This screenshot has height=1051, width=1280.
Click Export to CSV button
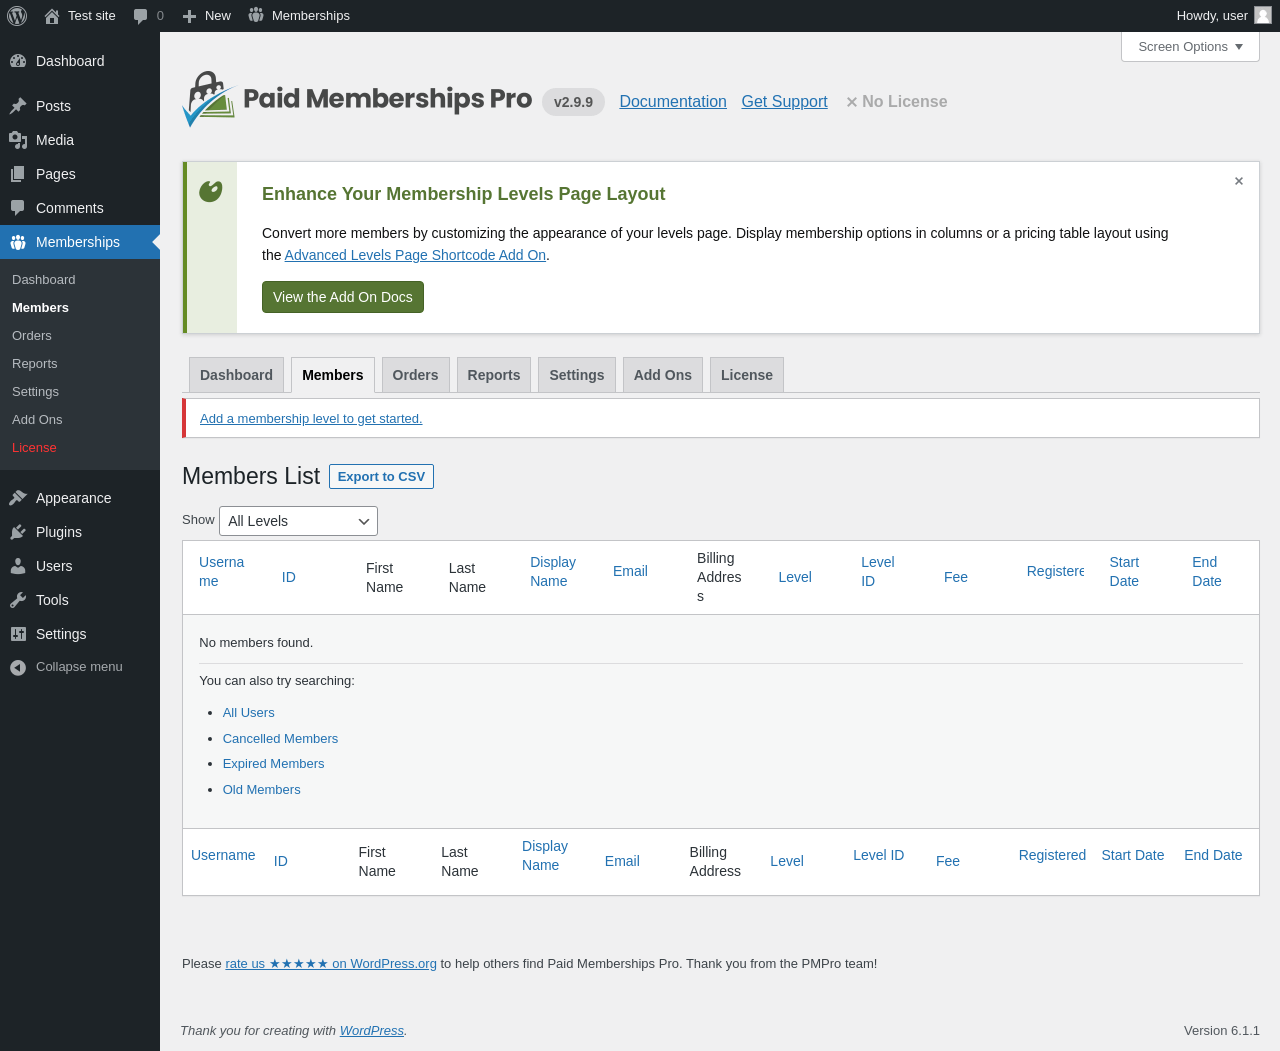tap(381, 477)
